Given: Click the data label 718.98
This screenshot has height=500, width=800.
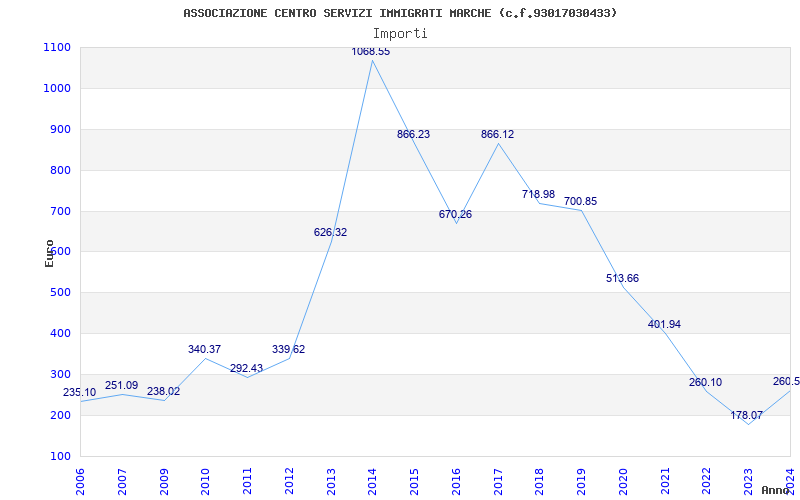Looking at the screenshot, I should point(538,194).
